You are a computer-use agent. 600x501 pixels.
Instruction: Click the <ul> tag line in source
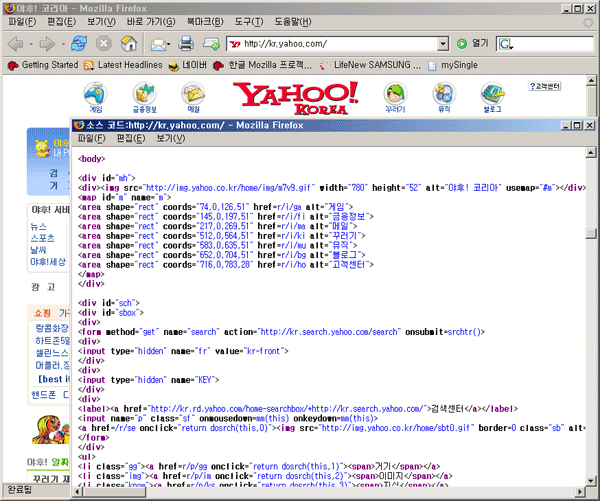click(x=87, y=457)
